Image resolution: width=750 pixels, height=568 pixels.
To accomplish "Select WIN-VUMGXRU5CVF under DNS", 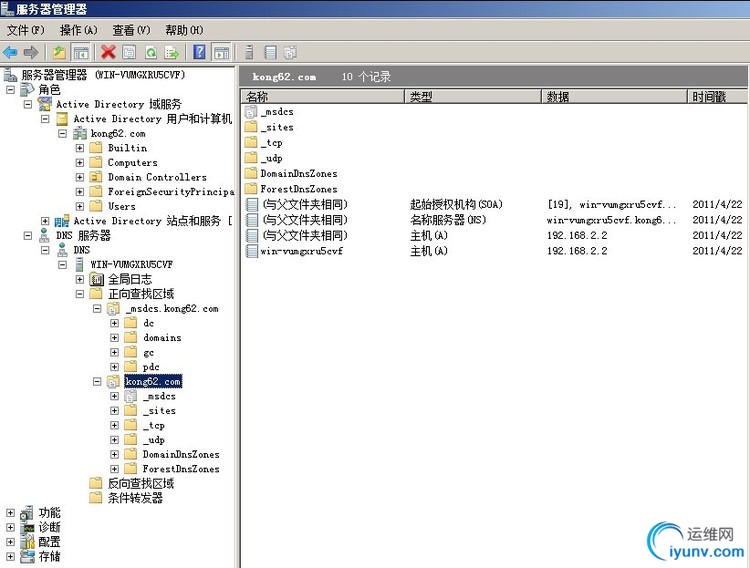I will tap(132, 265).
